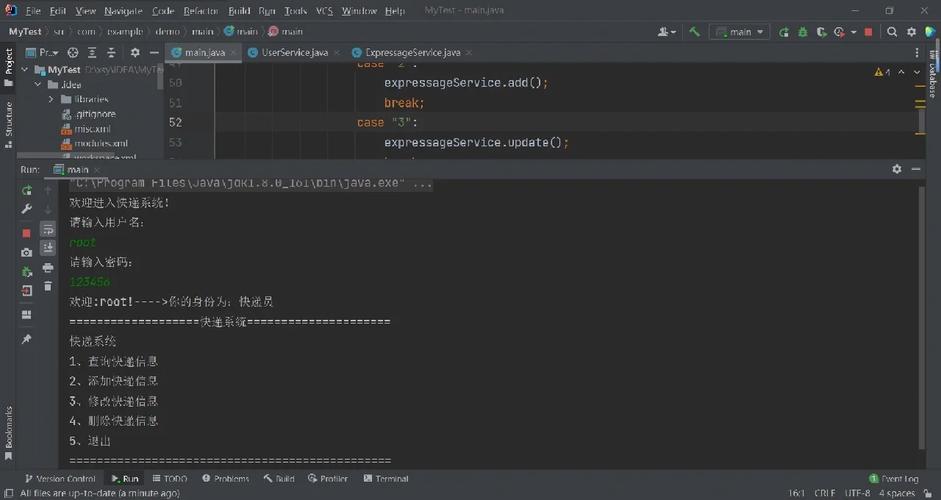941x500 pixels.
Task: Rerun 'main' from the top toolbar
Action: (784, 32)
